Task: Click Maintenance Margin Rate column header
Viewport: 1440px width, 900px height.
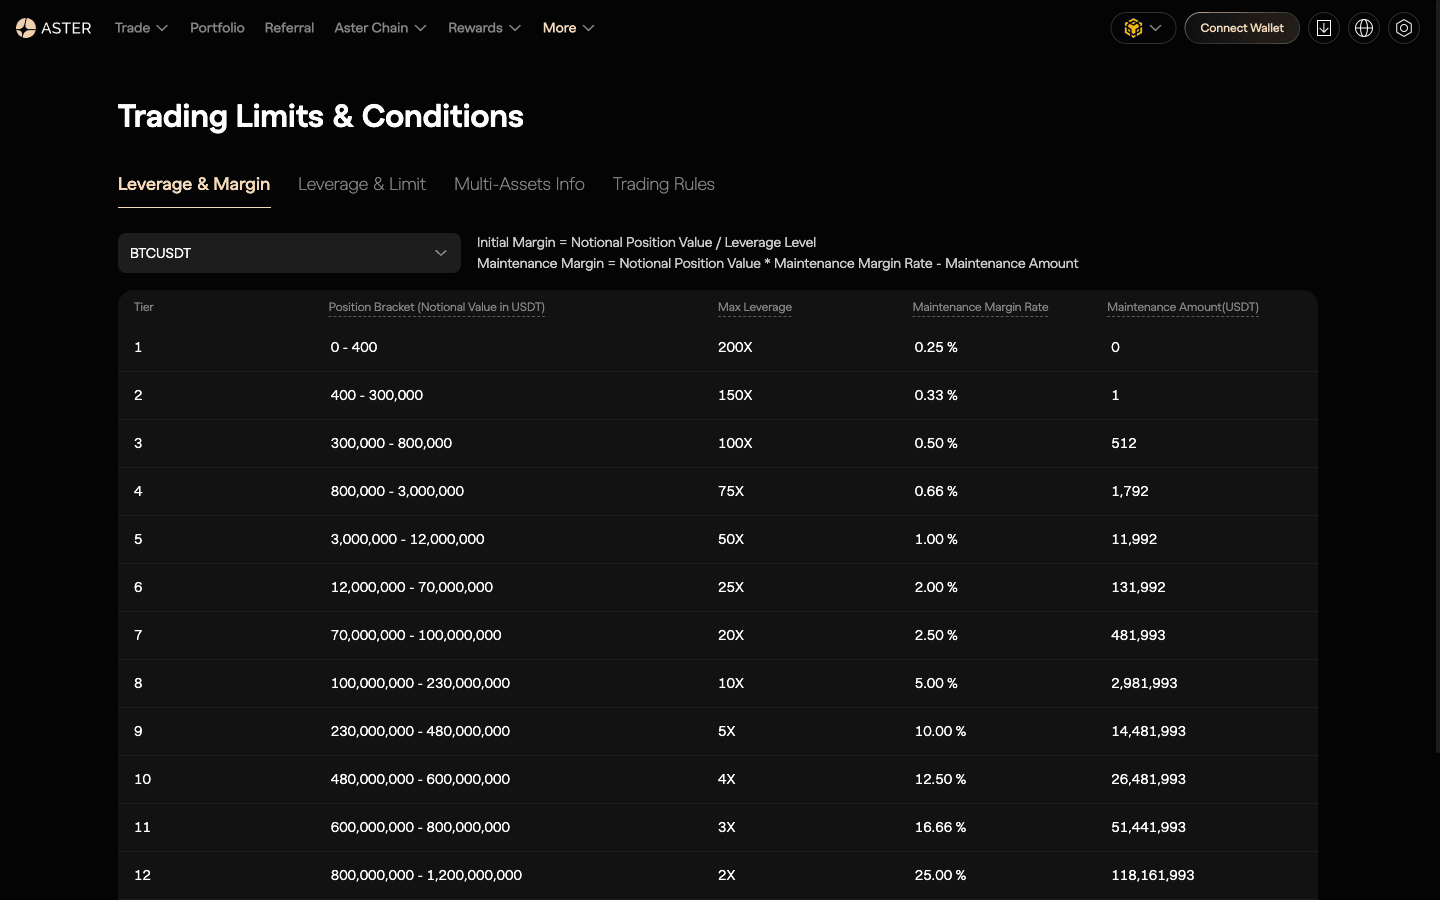Action: pos(980,307)
